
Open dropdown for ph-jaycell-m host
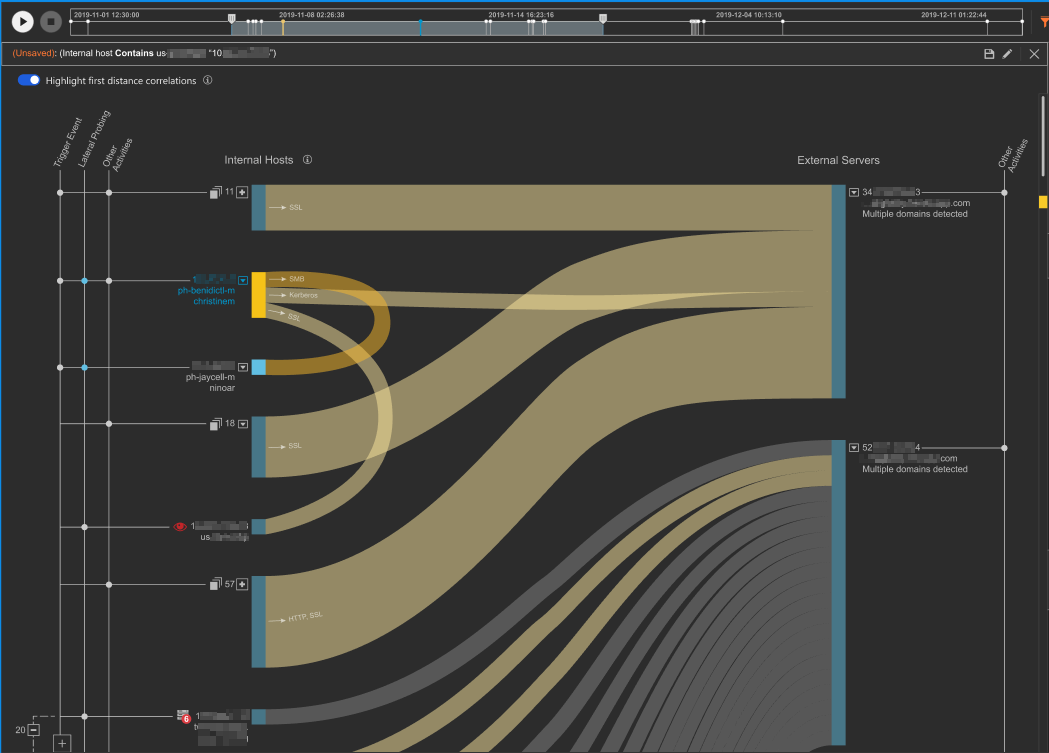click(x=243, y=368)
